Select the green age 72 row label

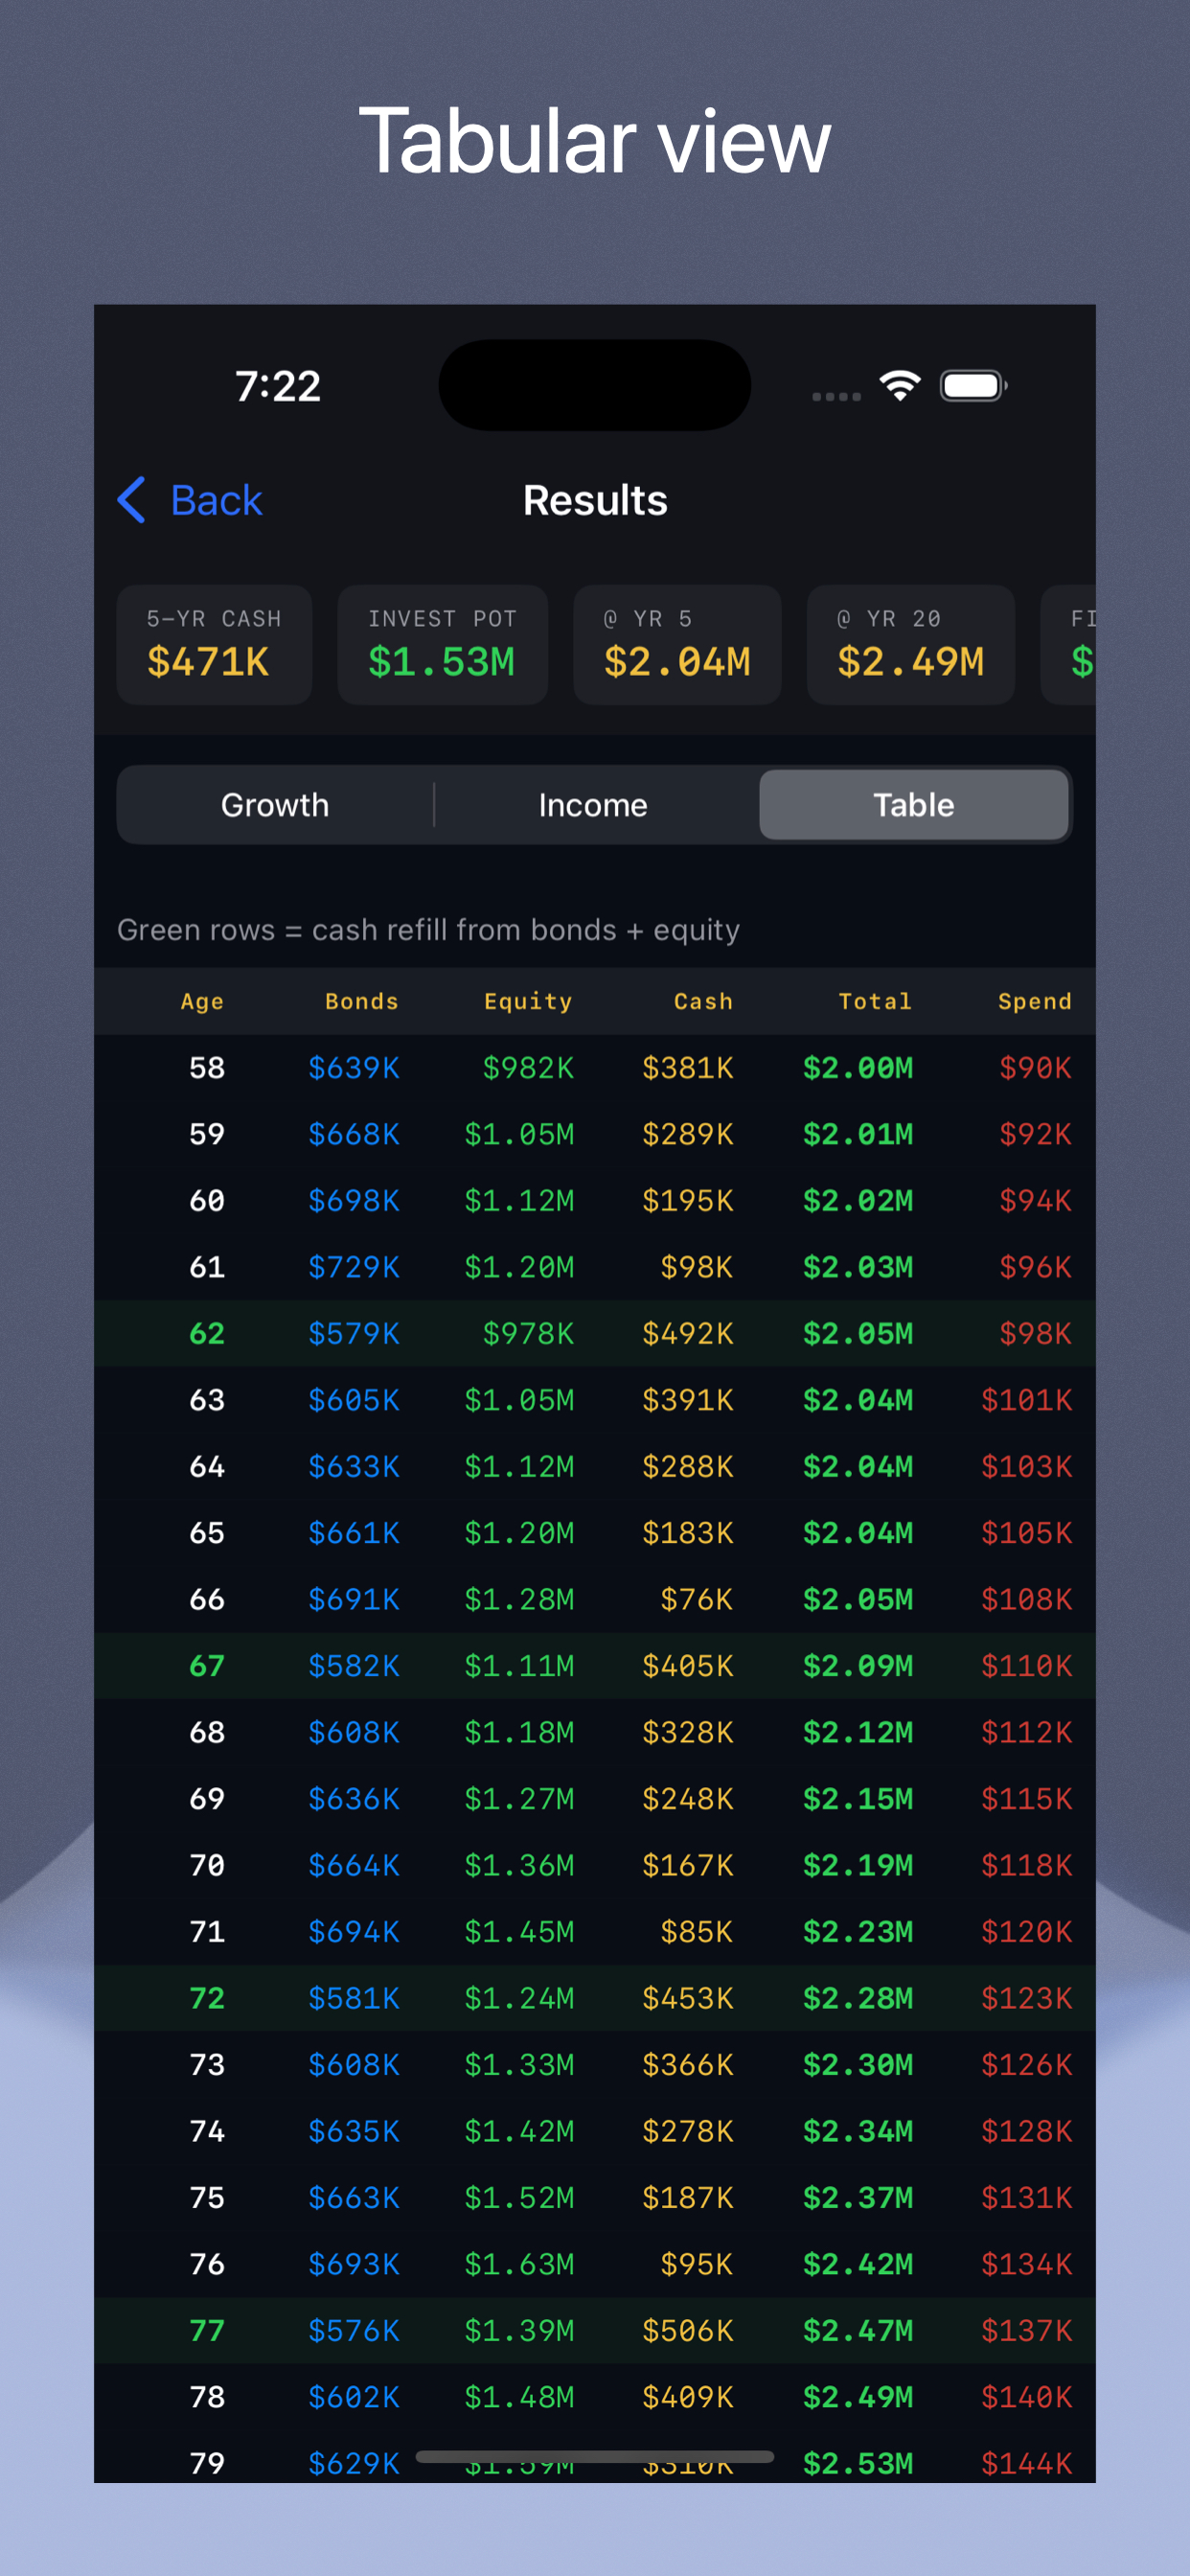(x=207, y=1998)
